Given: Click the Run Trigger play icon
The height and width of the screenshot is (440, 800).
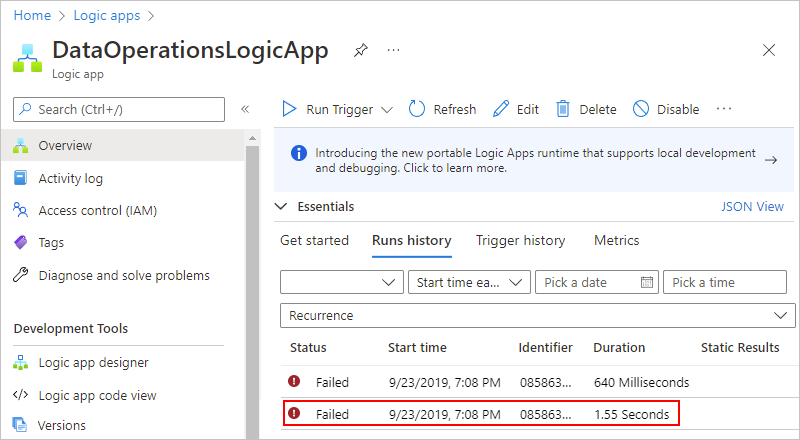Looking at the screenshot, I should 289,109.
